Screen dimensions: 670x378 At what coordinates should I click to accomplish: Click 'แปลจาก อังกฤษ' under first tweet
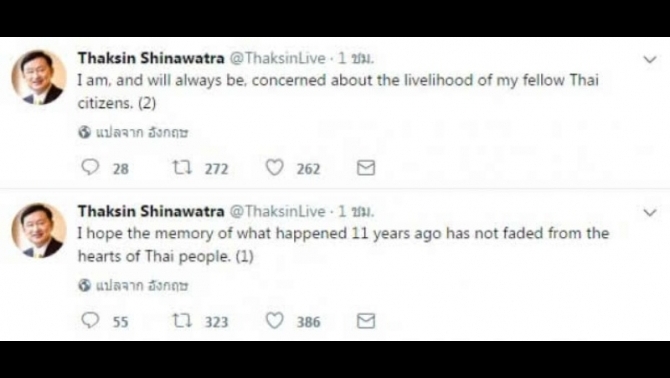click(x=141, y=133)
